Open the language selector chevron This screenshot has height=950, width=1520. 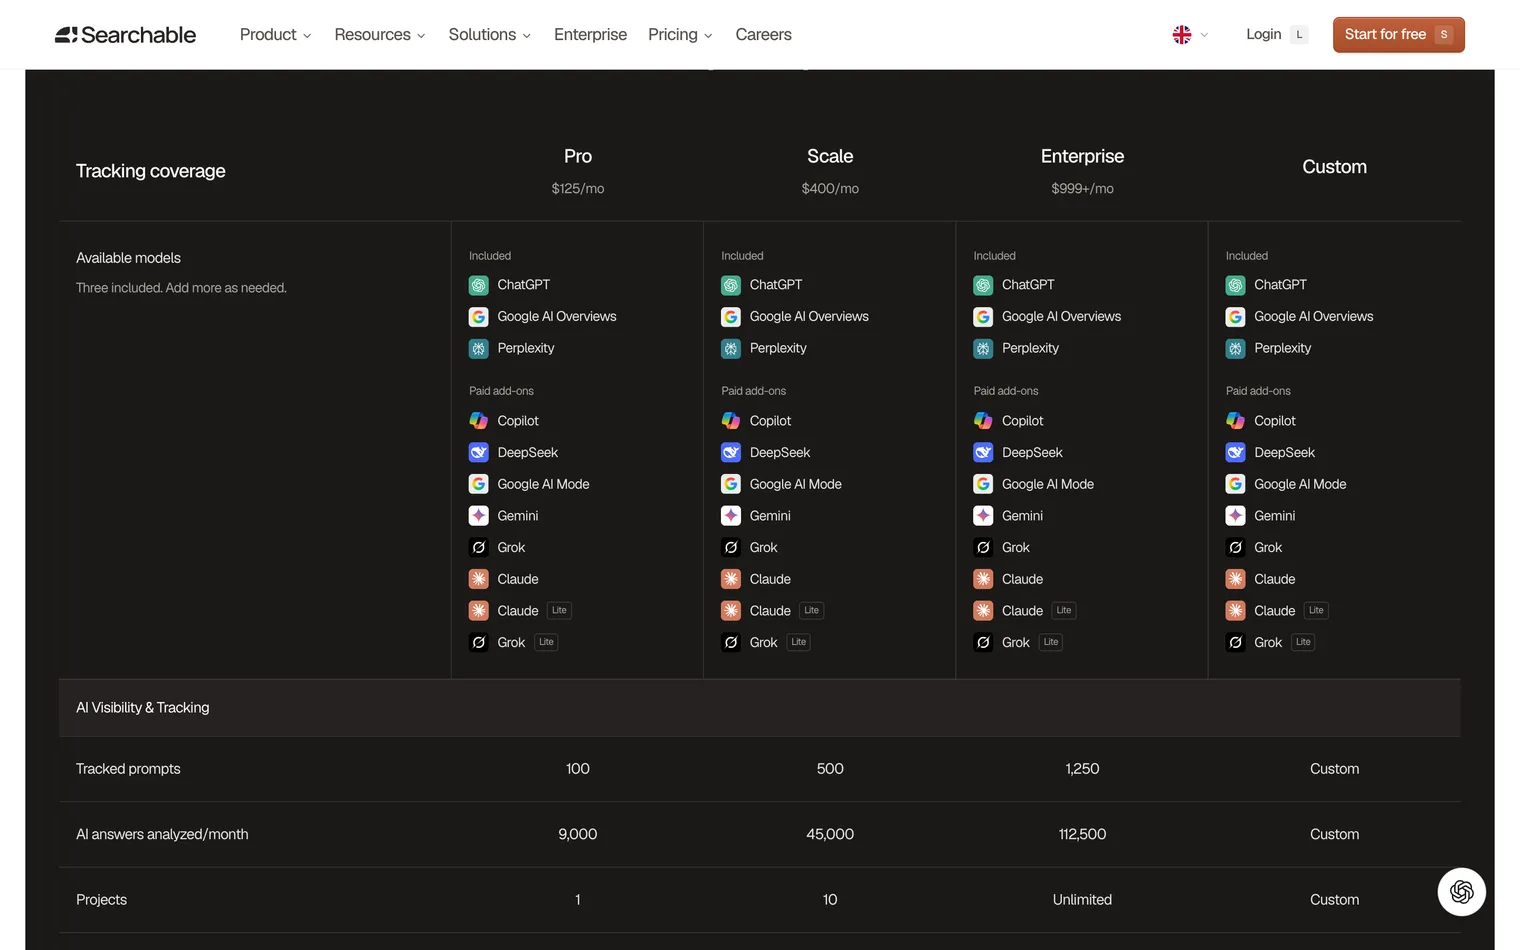coord(1204,35)
